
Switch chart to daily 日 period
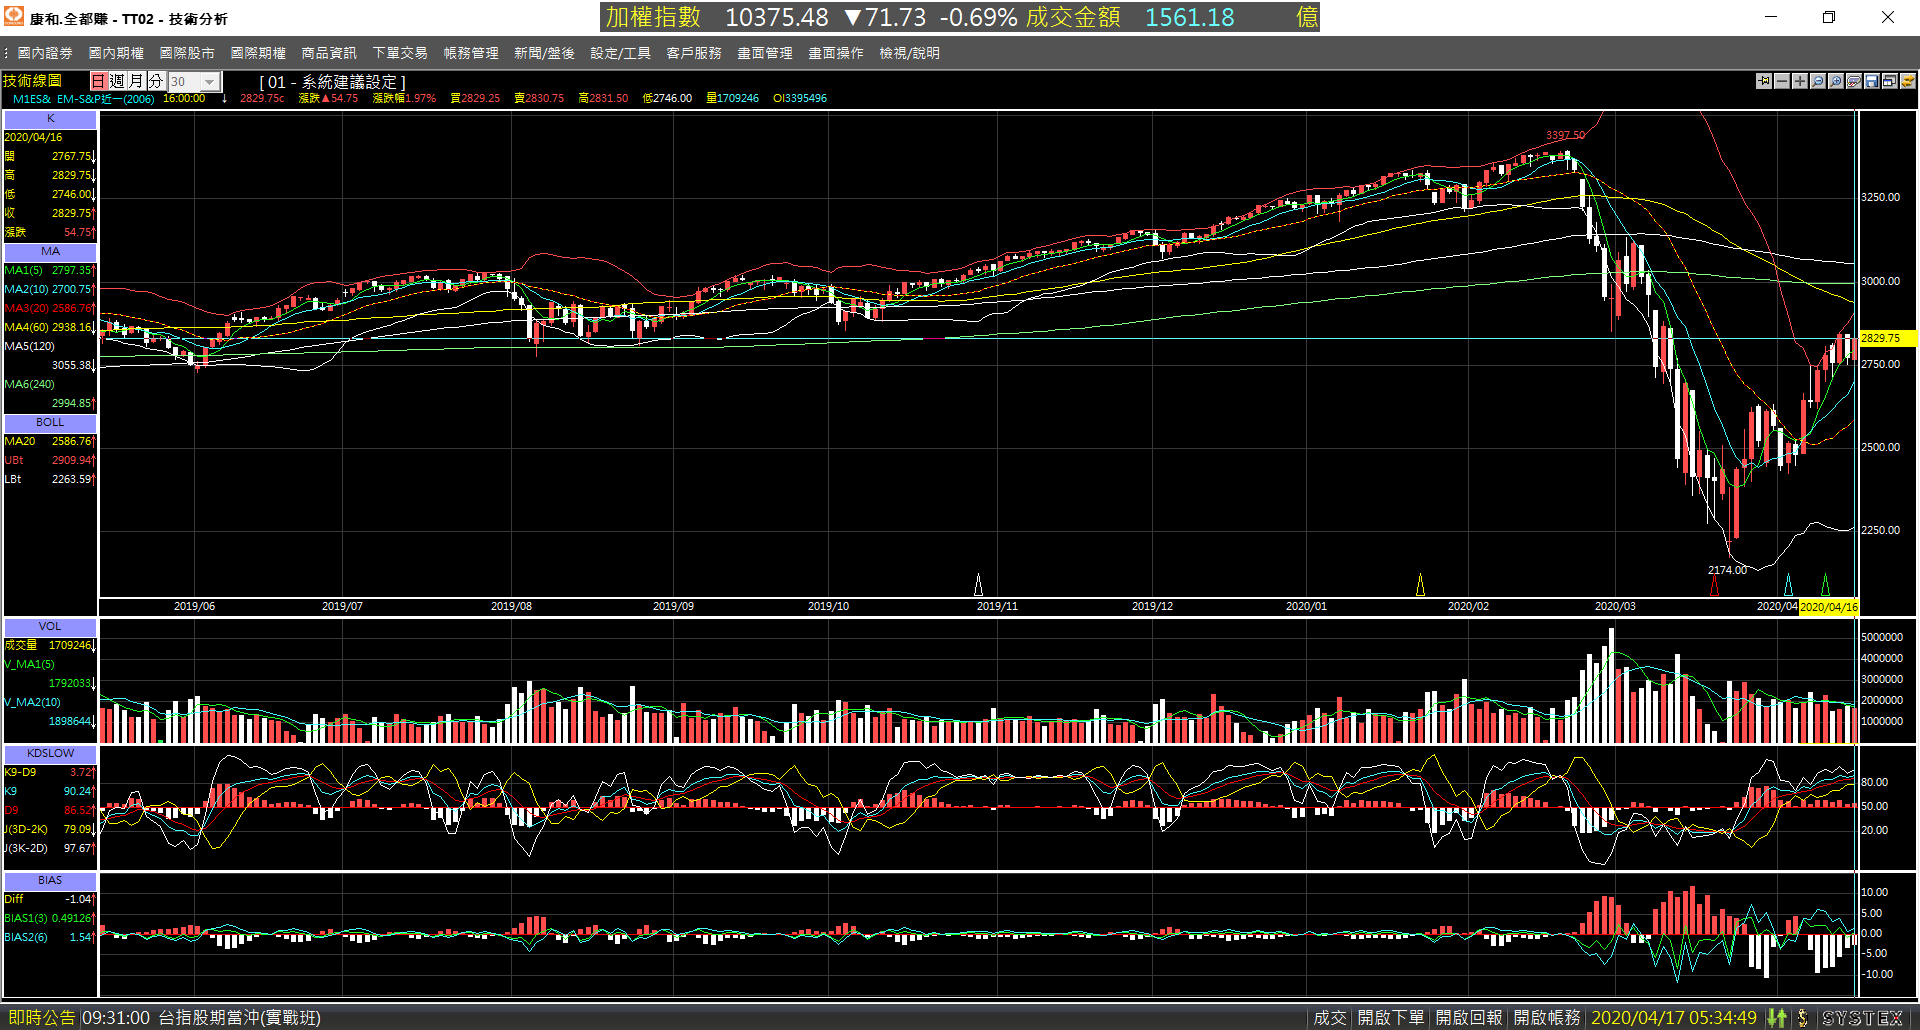pyautogui.click(x=98, y=81)
